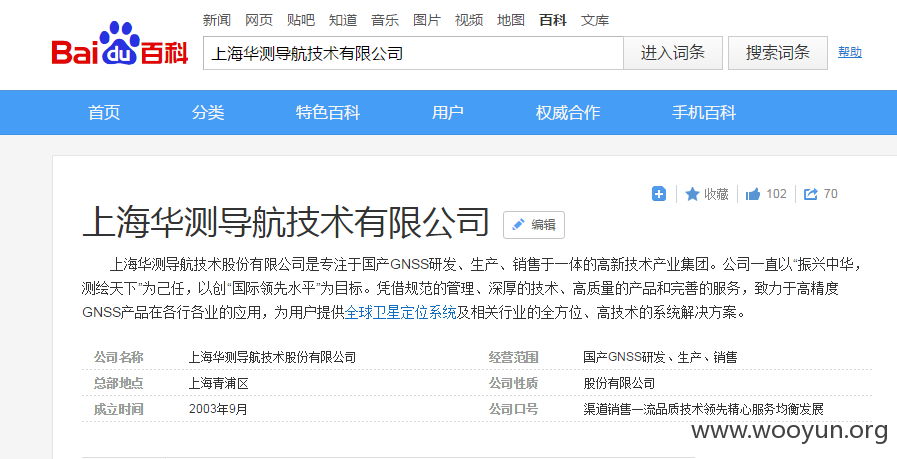
Task: Click the 公司口号 label
Action: point(513,409)
